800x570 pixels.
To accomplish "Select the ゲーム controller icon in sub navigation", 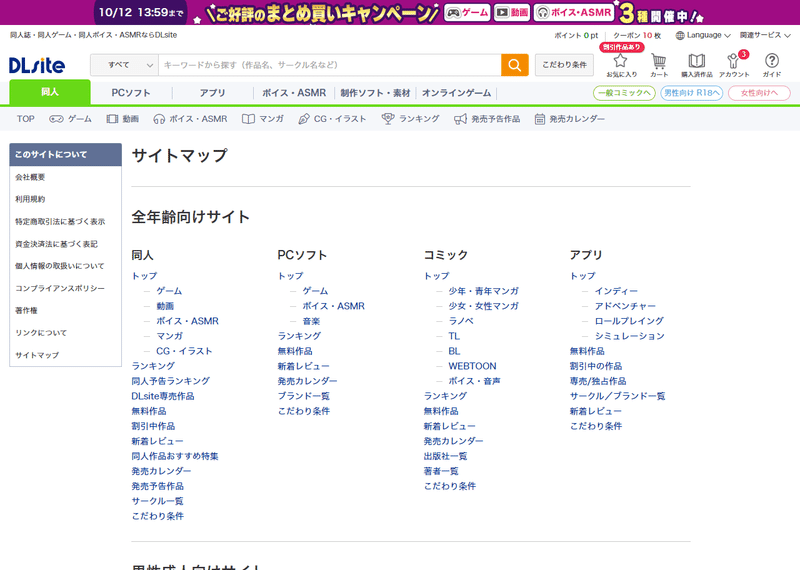I will click(56, 119).
